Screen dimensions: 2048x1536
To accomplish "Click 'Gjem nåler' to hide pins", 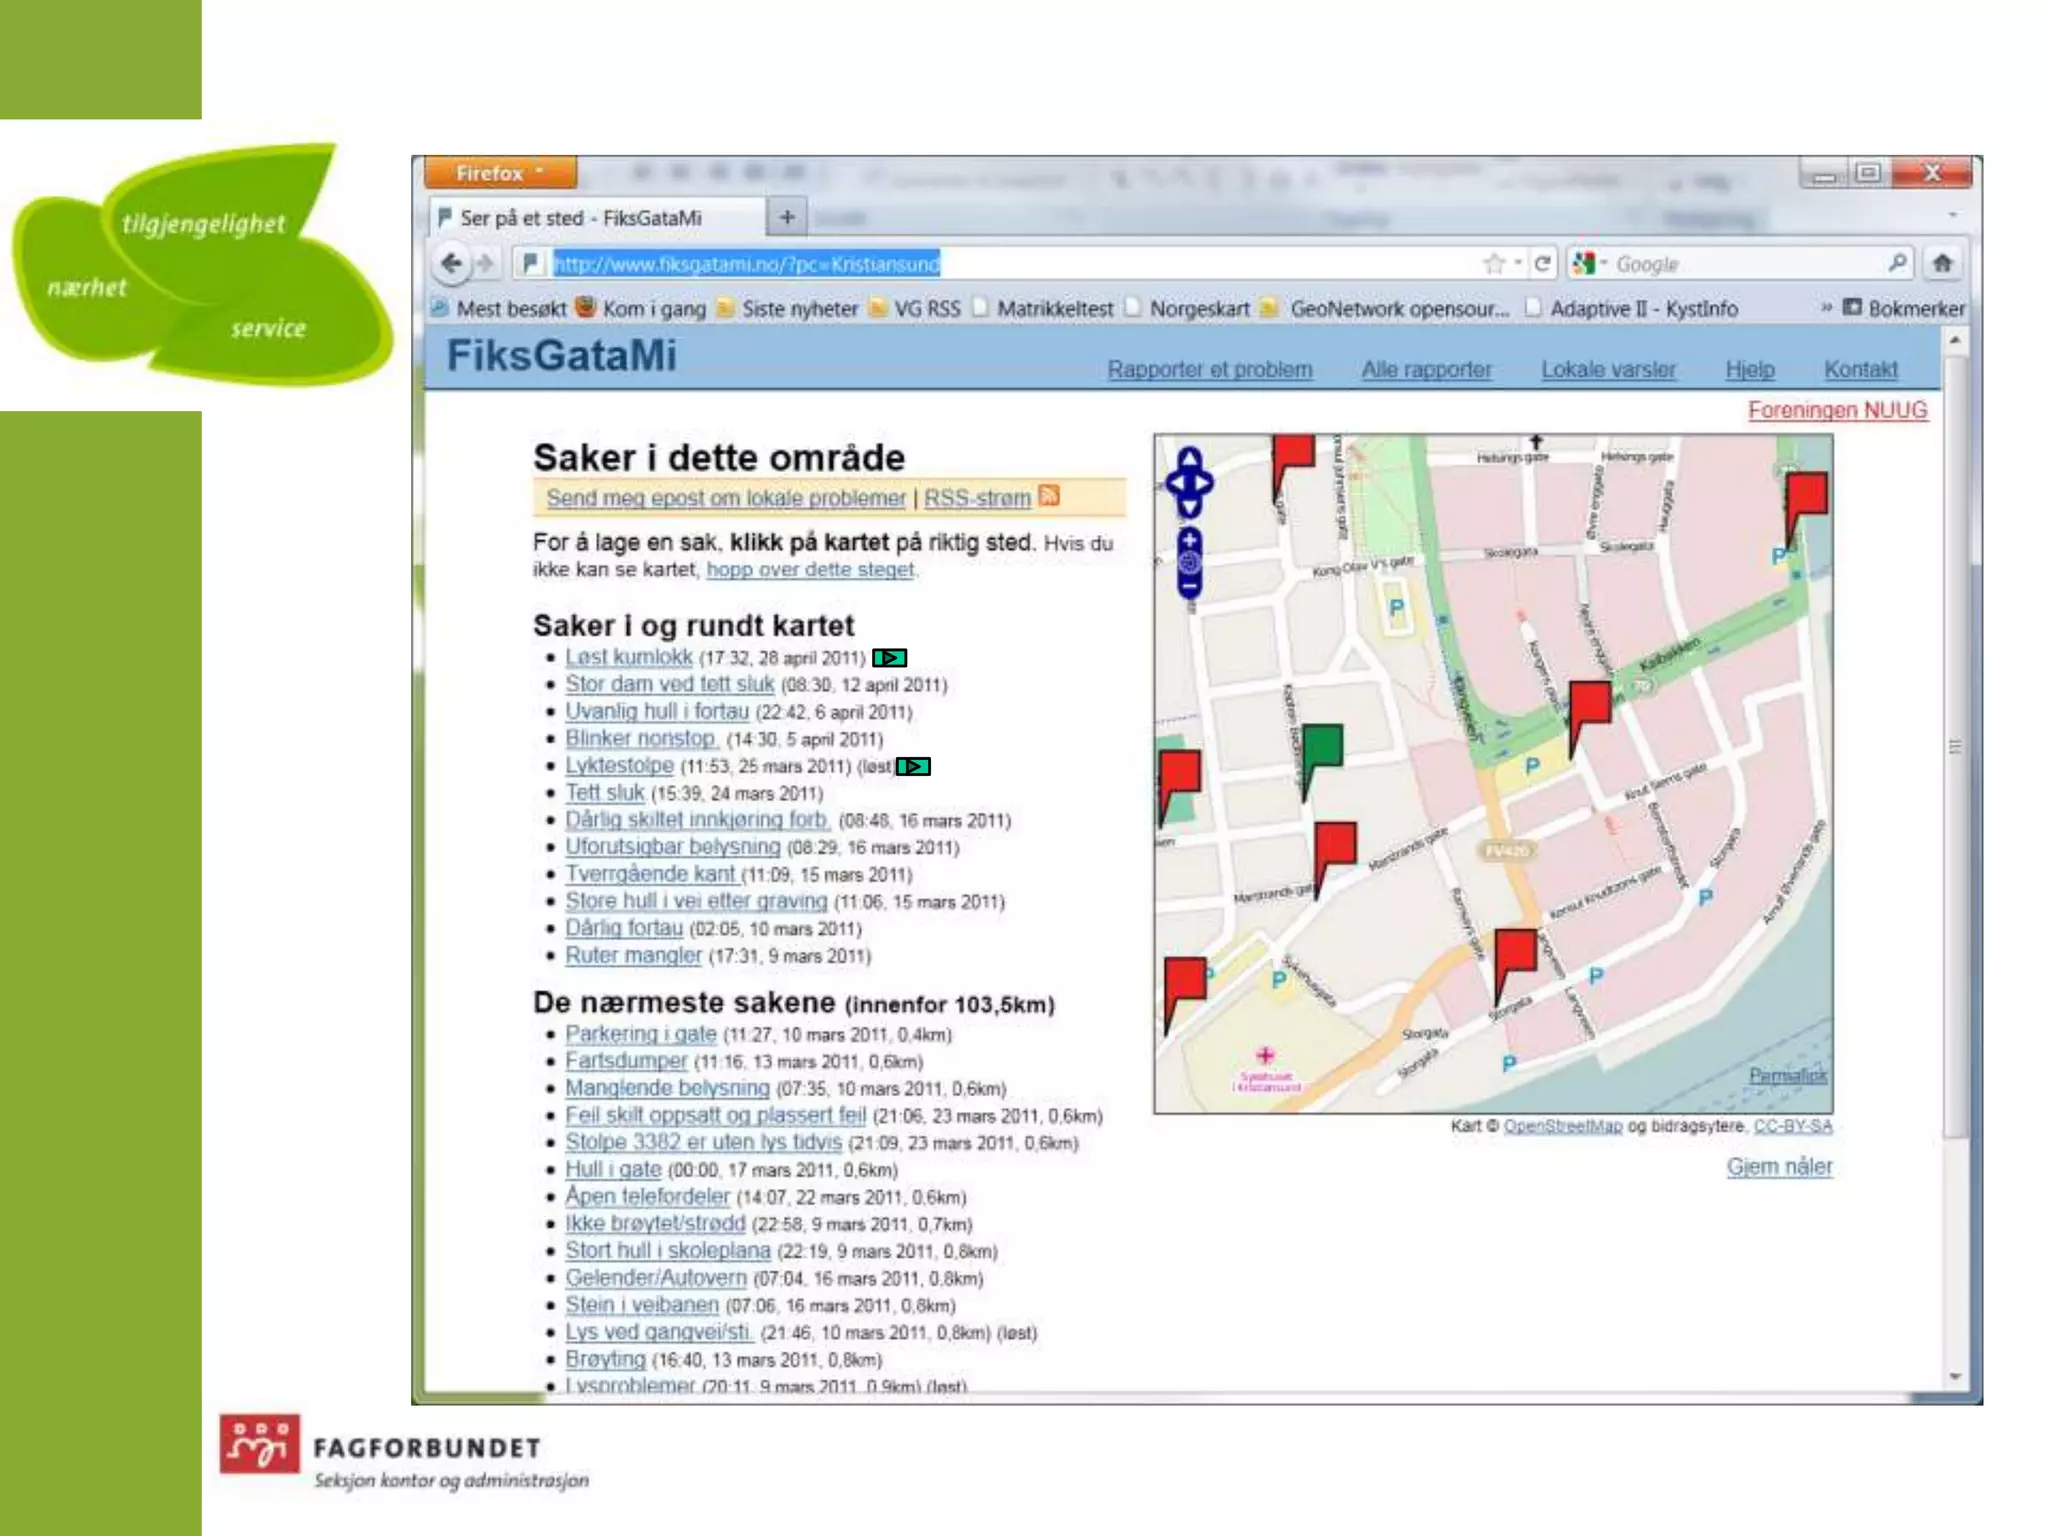I will click(x=1779, y=1167).
